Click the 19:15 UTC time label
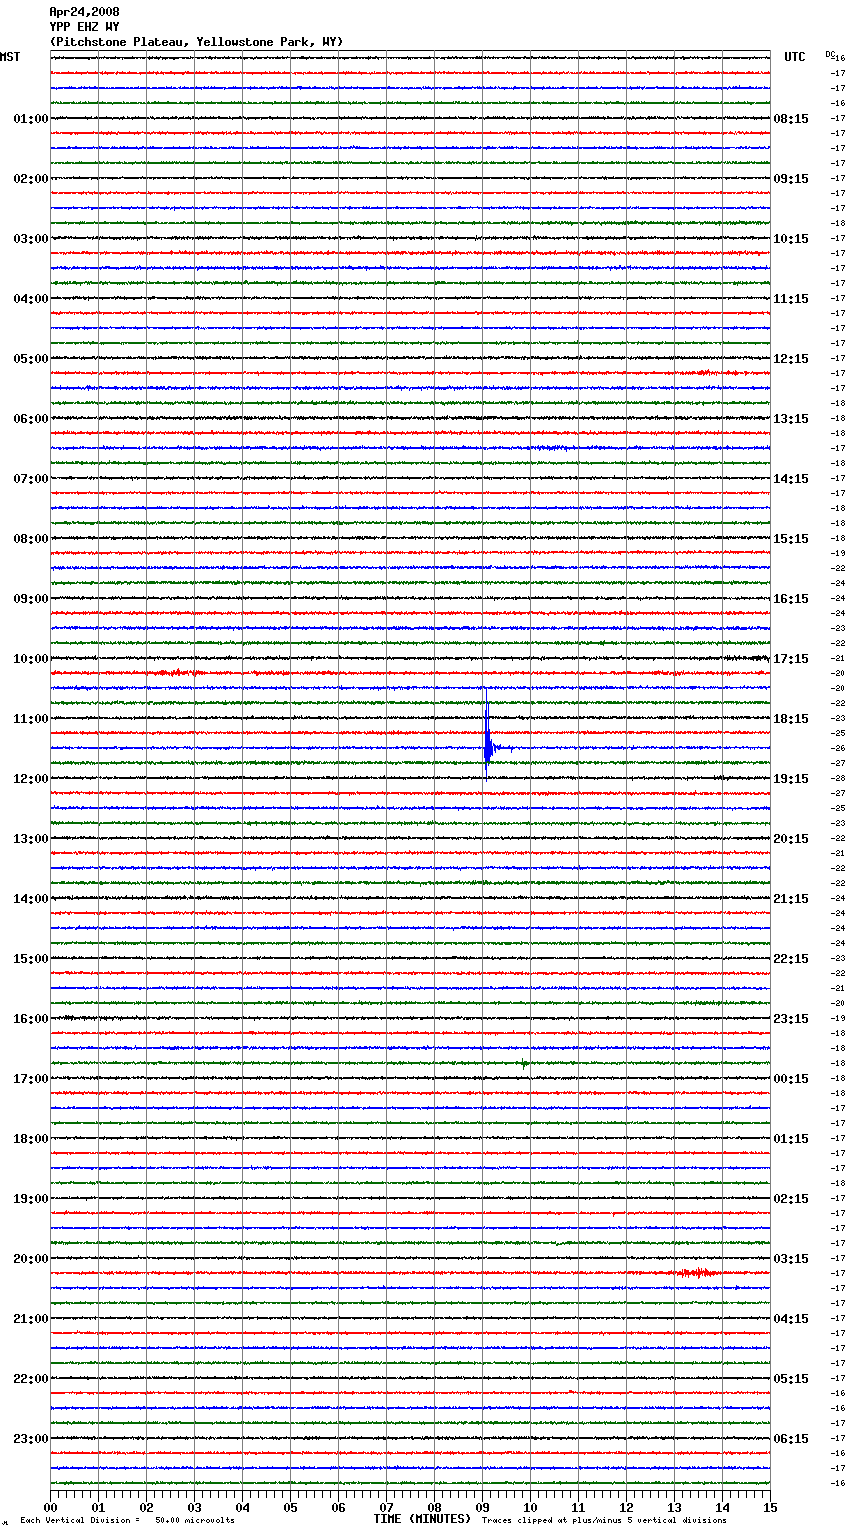 791,779
